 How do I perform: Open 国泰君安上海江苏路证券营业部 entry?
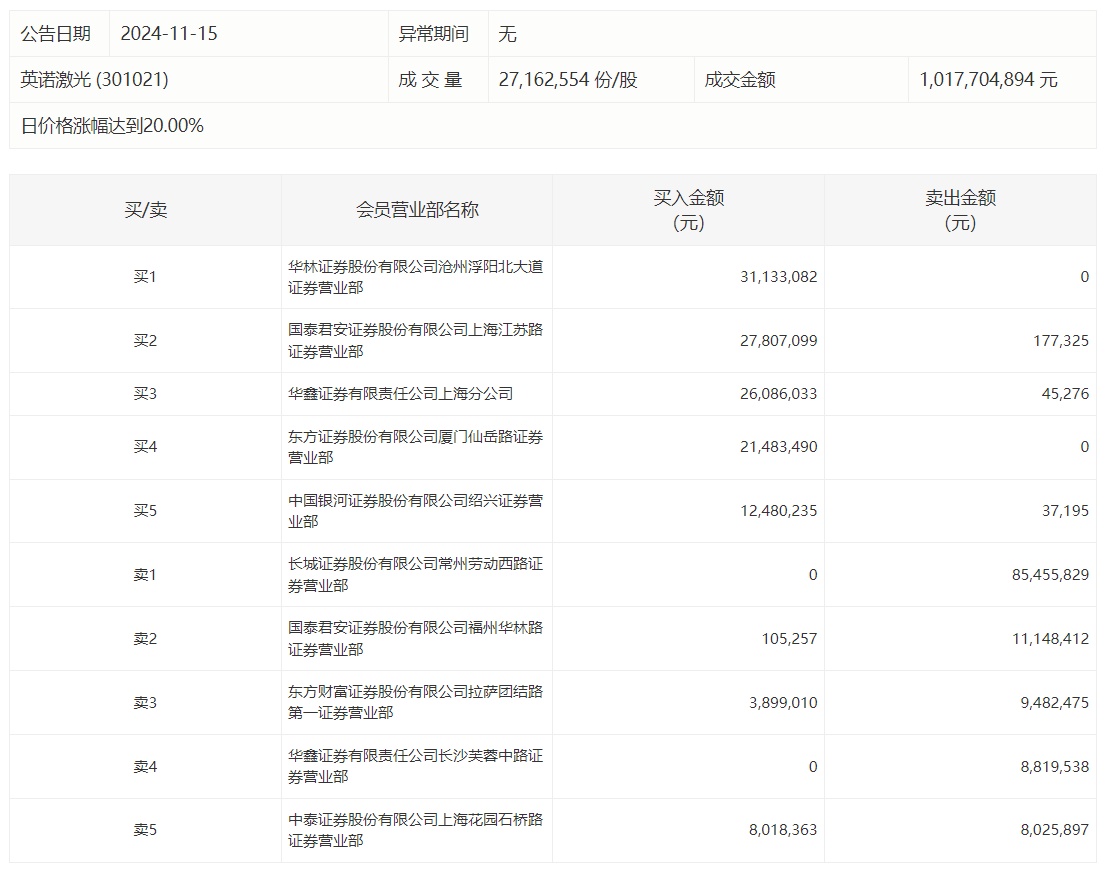[x=416, y=340]
